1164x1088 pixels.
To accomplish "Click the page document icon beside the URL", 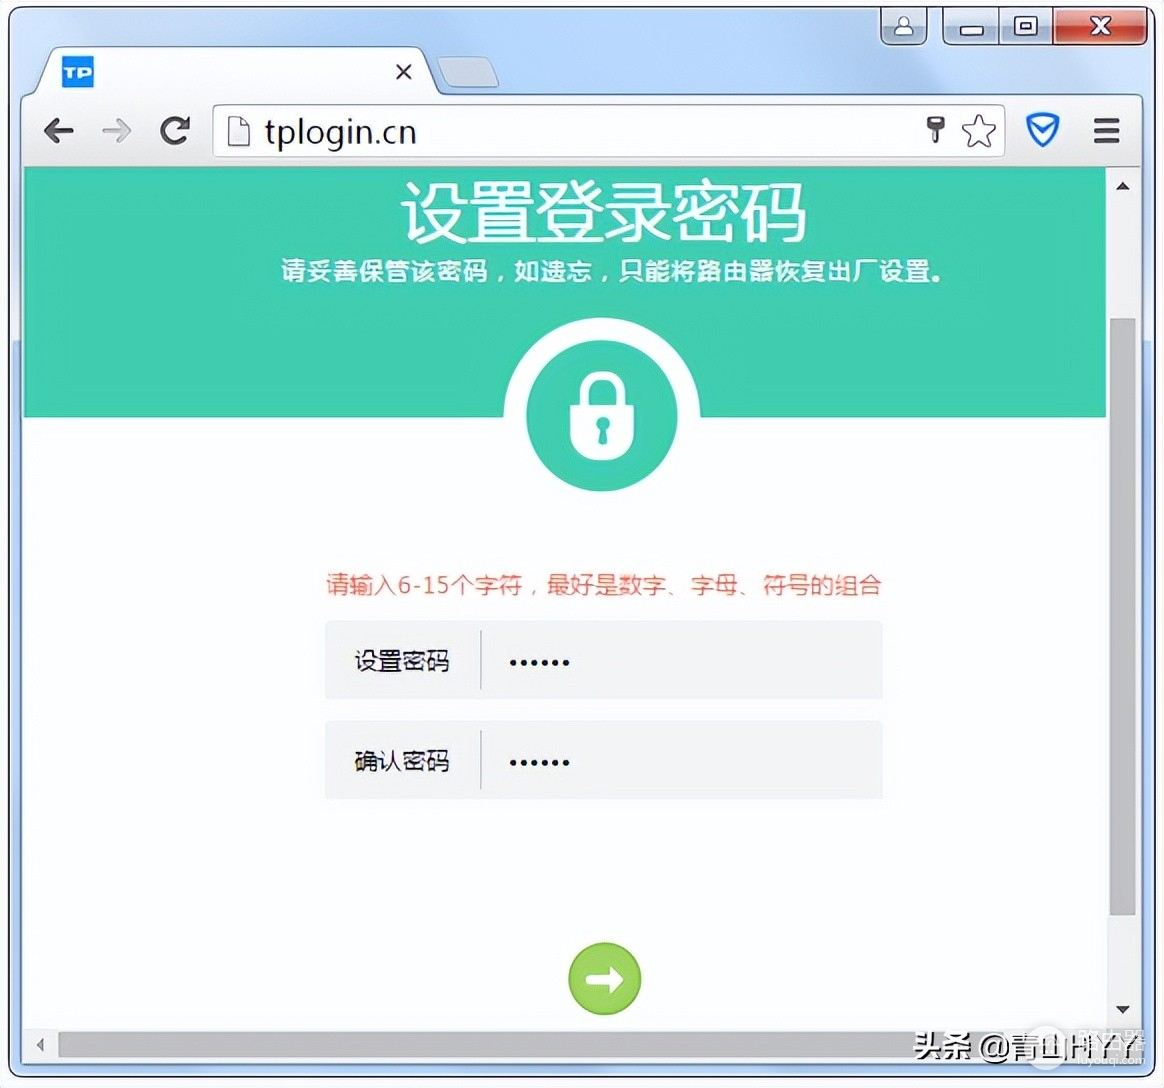I will point(239,131).
